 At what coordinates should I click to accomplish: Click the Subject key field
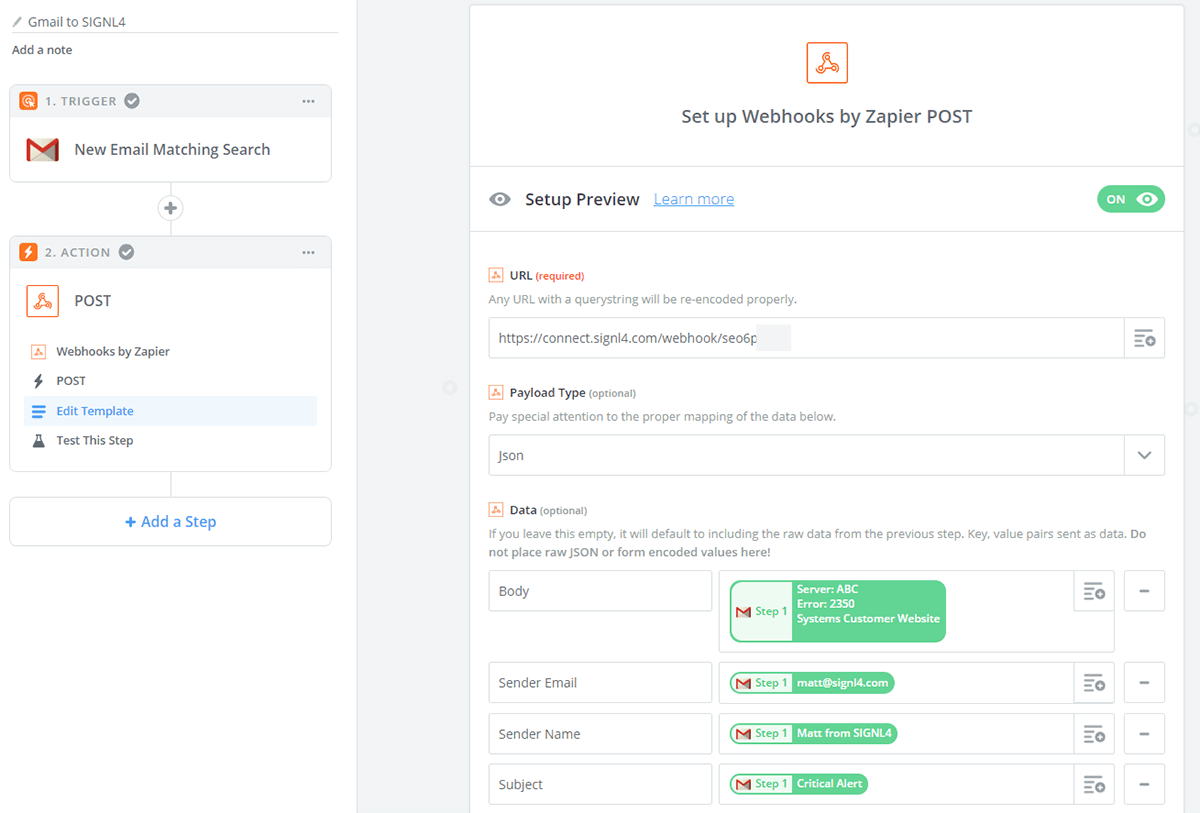pos(600,785)
